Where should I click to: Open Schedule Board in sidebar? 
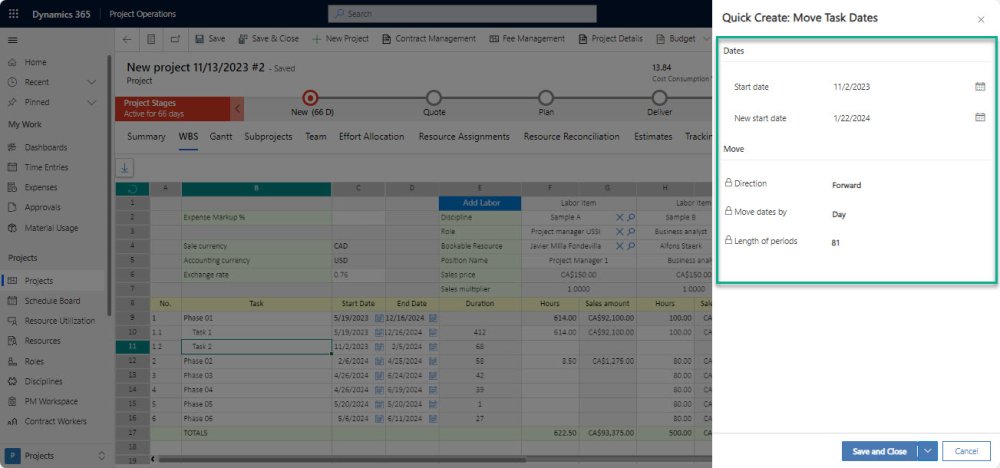tap(52, 301)
